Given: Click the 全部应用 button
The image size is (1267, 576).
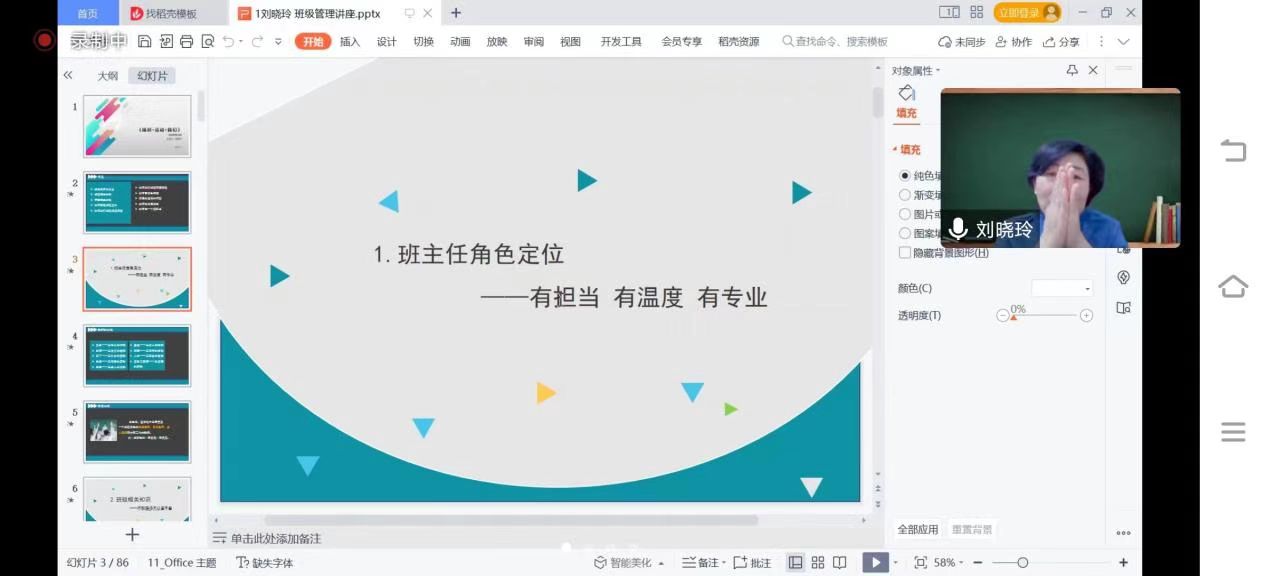Looking at the screenshot, I should pyautogui.click(x=917, y=530).
